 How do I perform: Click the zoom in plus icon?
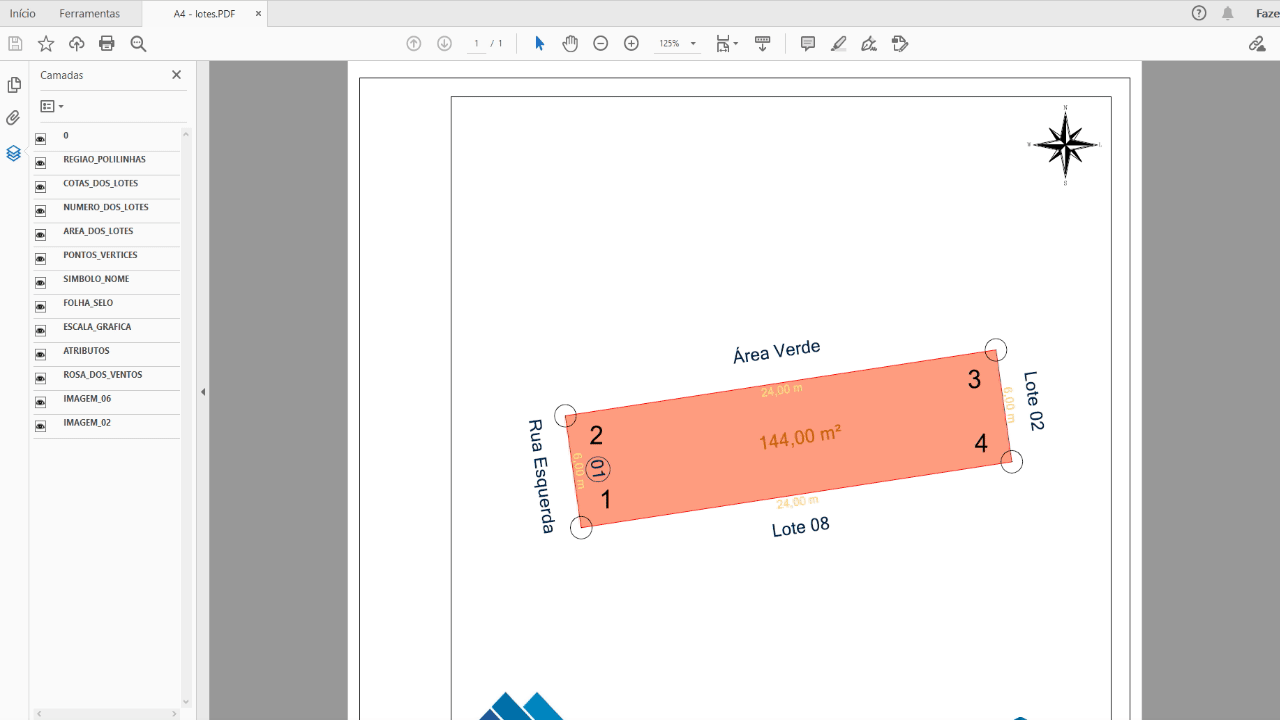click(x=631, y=44)
